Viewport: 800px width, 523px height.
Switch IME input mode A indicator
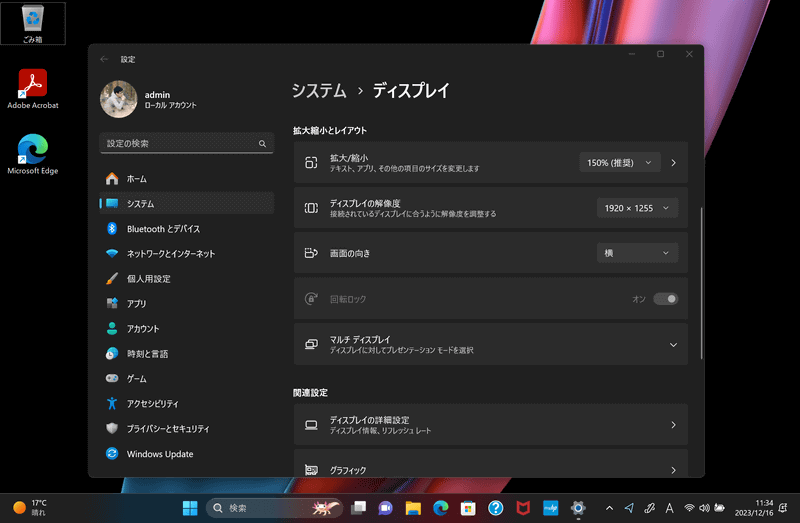pyautogui.click(x=669, y=508)
